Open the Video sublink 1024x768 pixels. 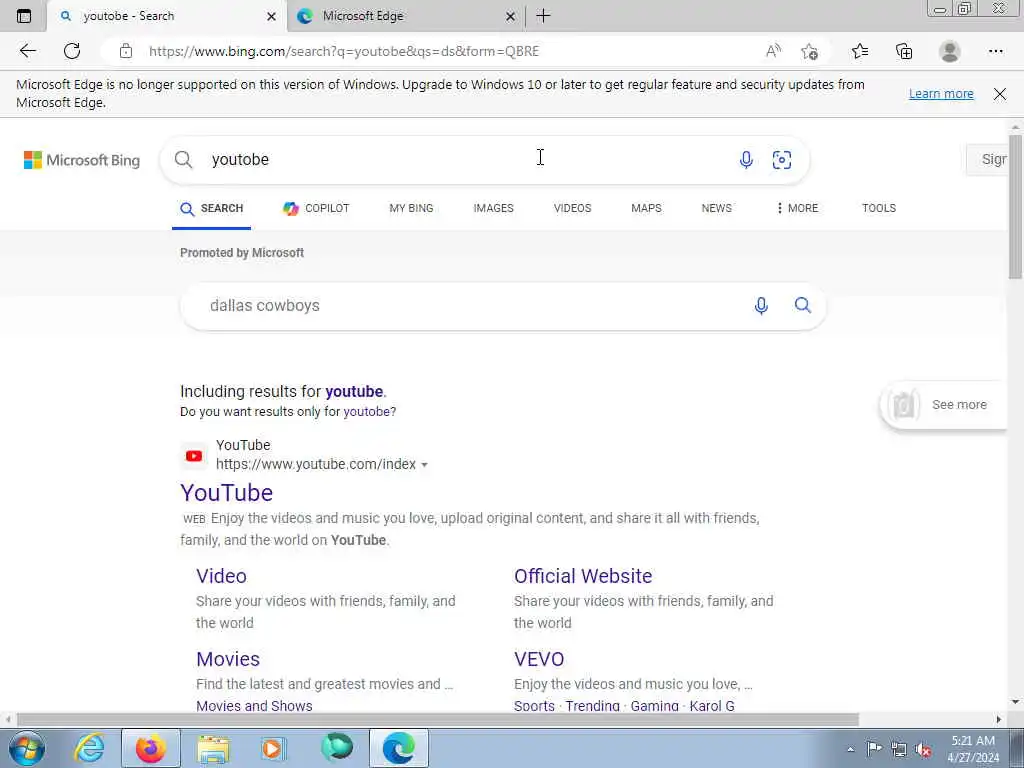point(221,576)
